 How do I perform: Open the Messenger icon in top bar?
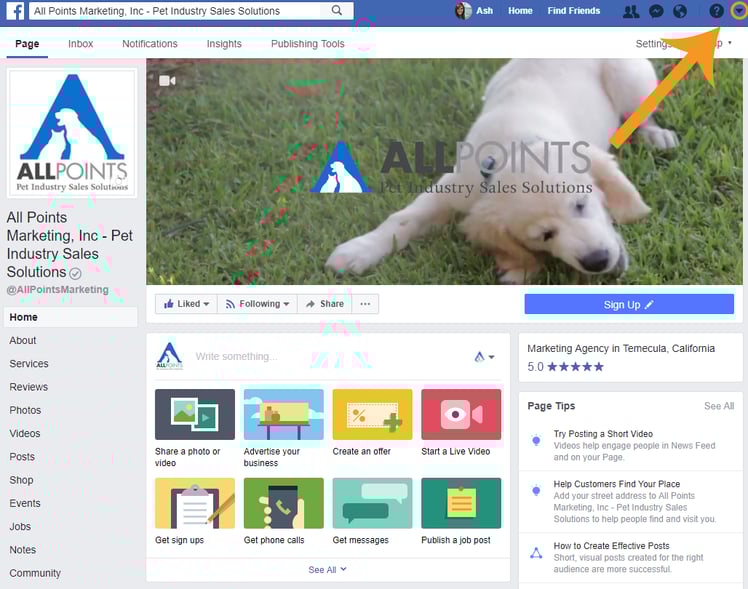pyautogui.click(x=656, y=11)
